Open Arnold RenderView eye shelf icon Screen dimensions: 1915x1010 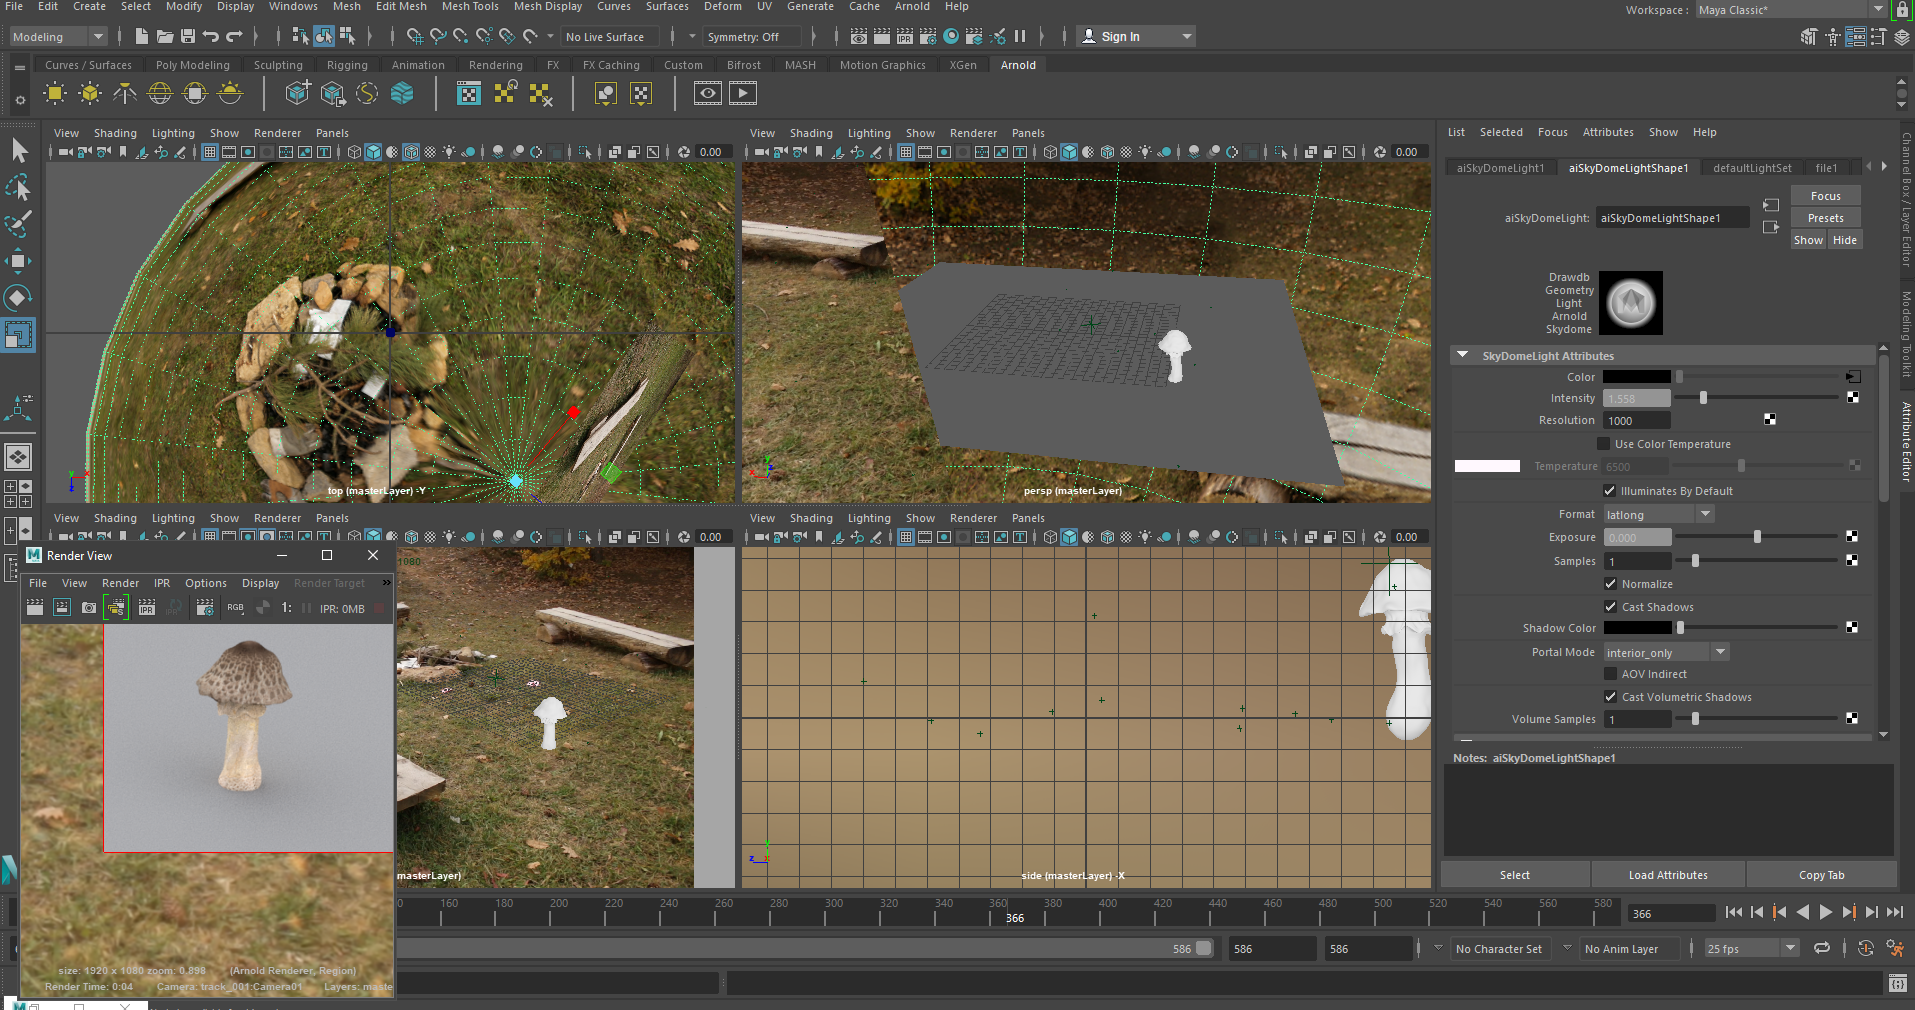708,94
